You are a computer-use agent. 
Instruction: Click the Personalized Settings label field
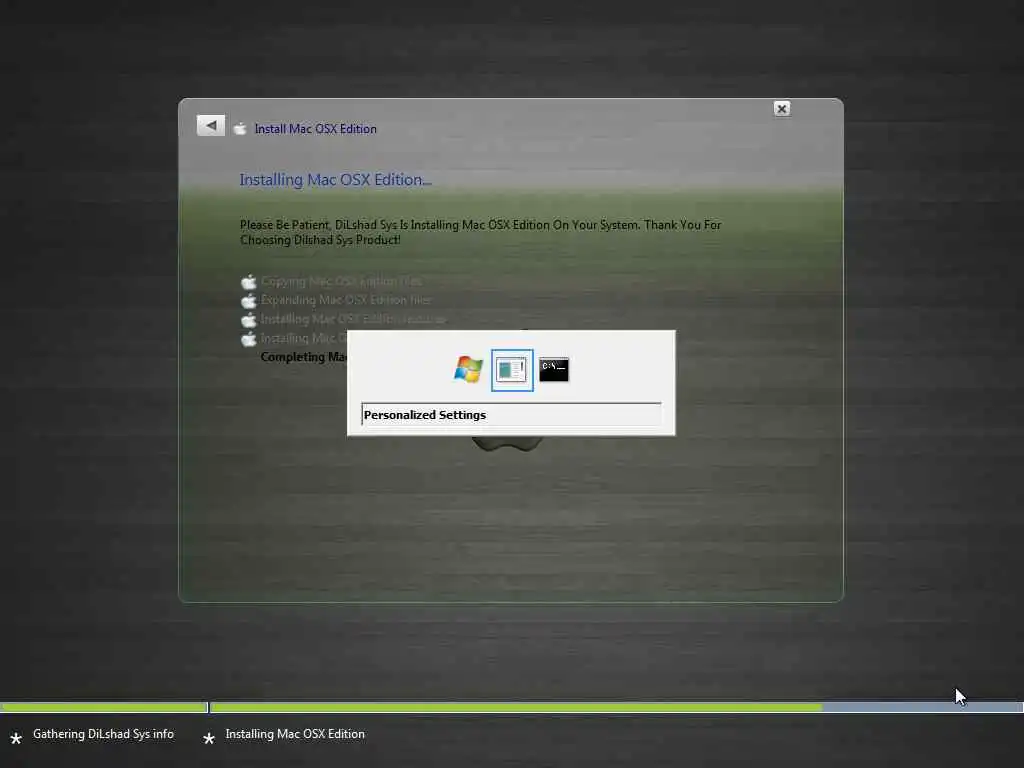coord(511,415)
